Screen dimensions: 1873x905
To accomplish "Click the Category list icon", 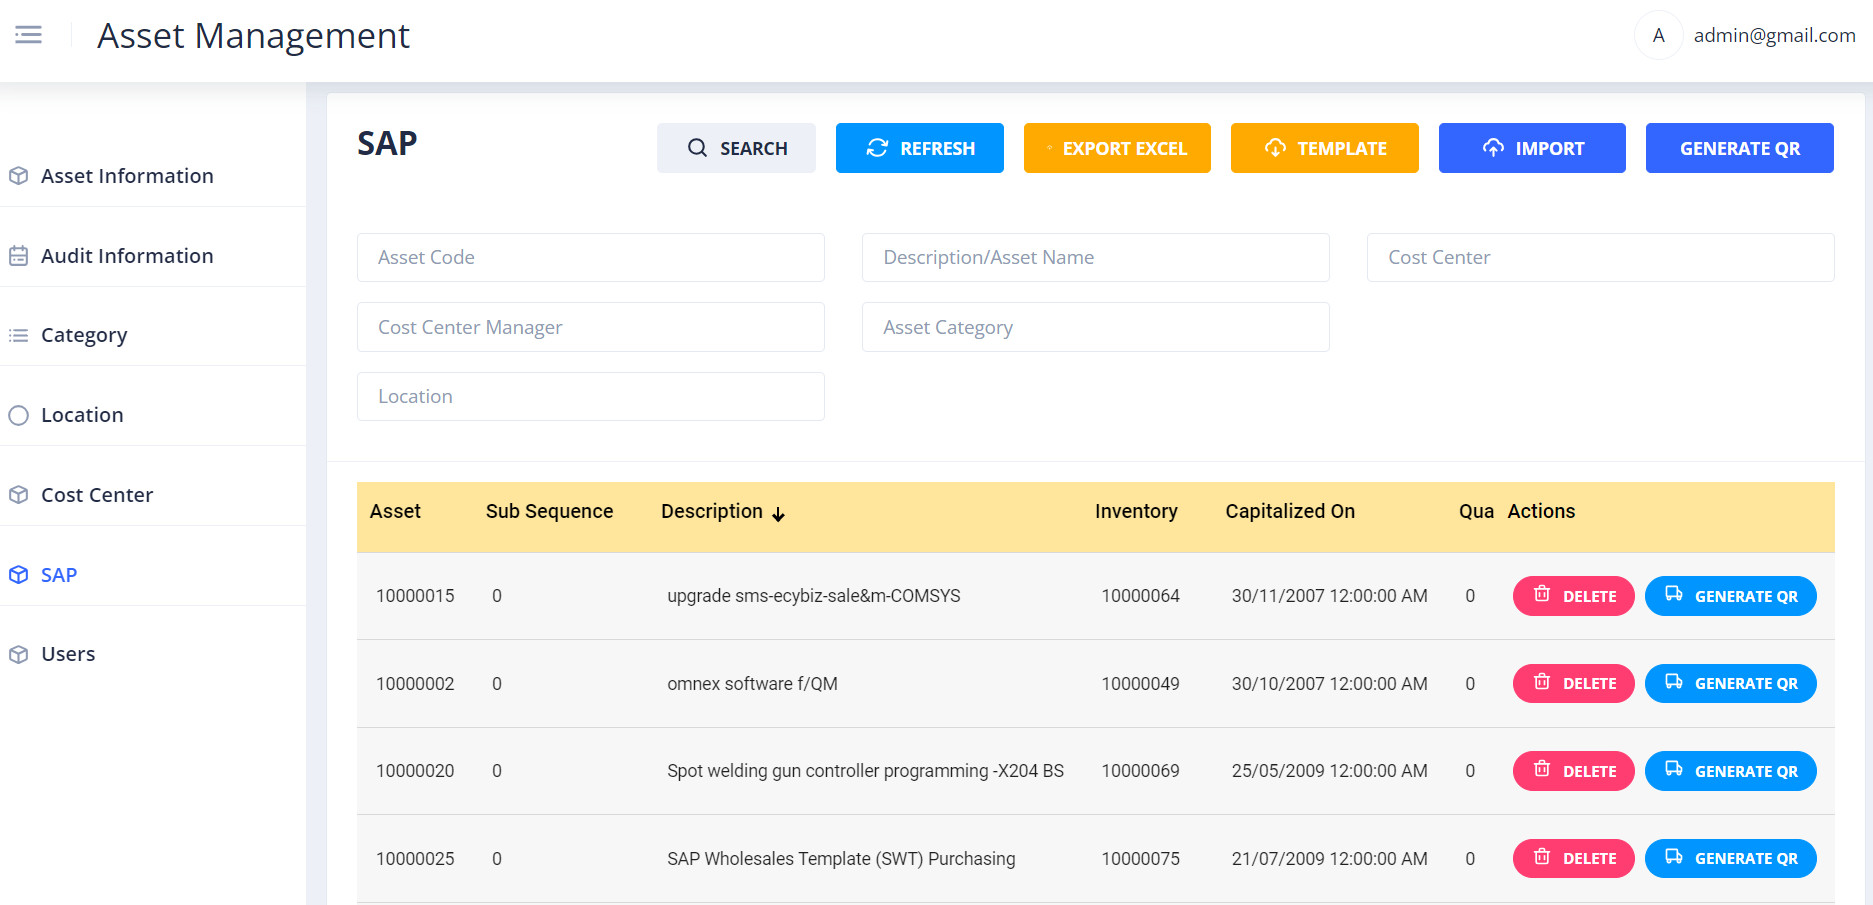I will point(18,335).
